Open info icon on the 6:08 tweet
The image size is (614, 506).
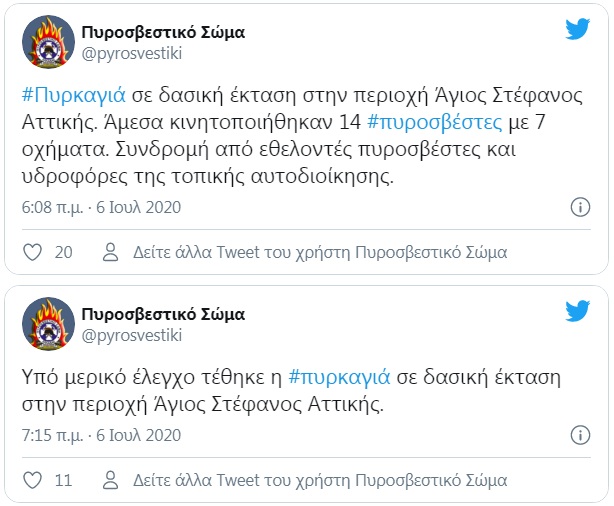580,207
